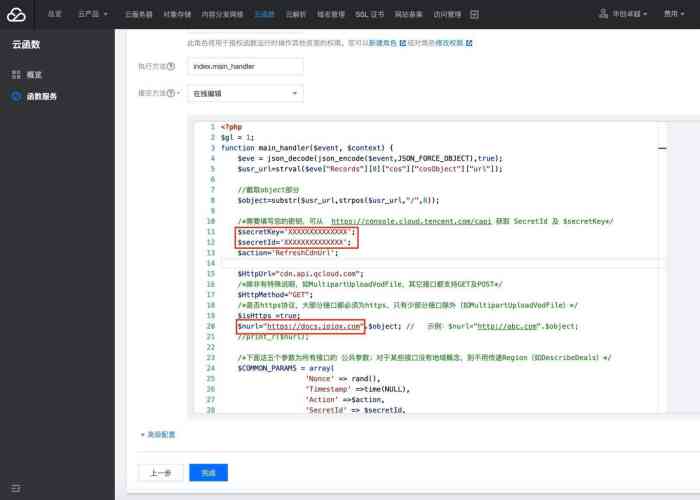Click external-link icon next to 新建角色

402,43
